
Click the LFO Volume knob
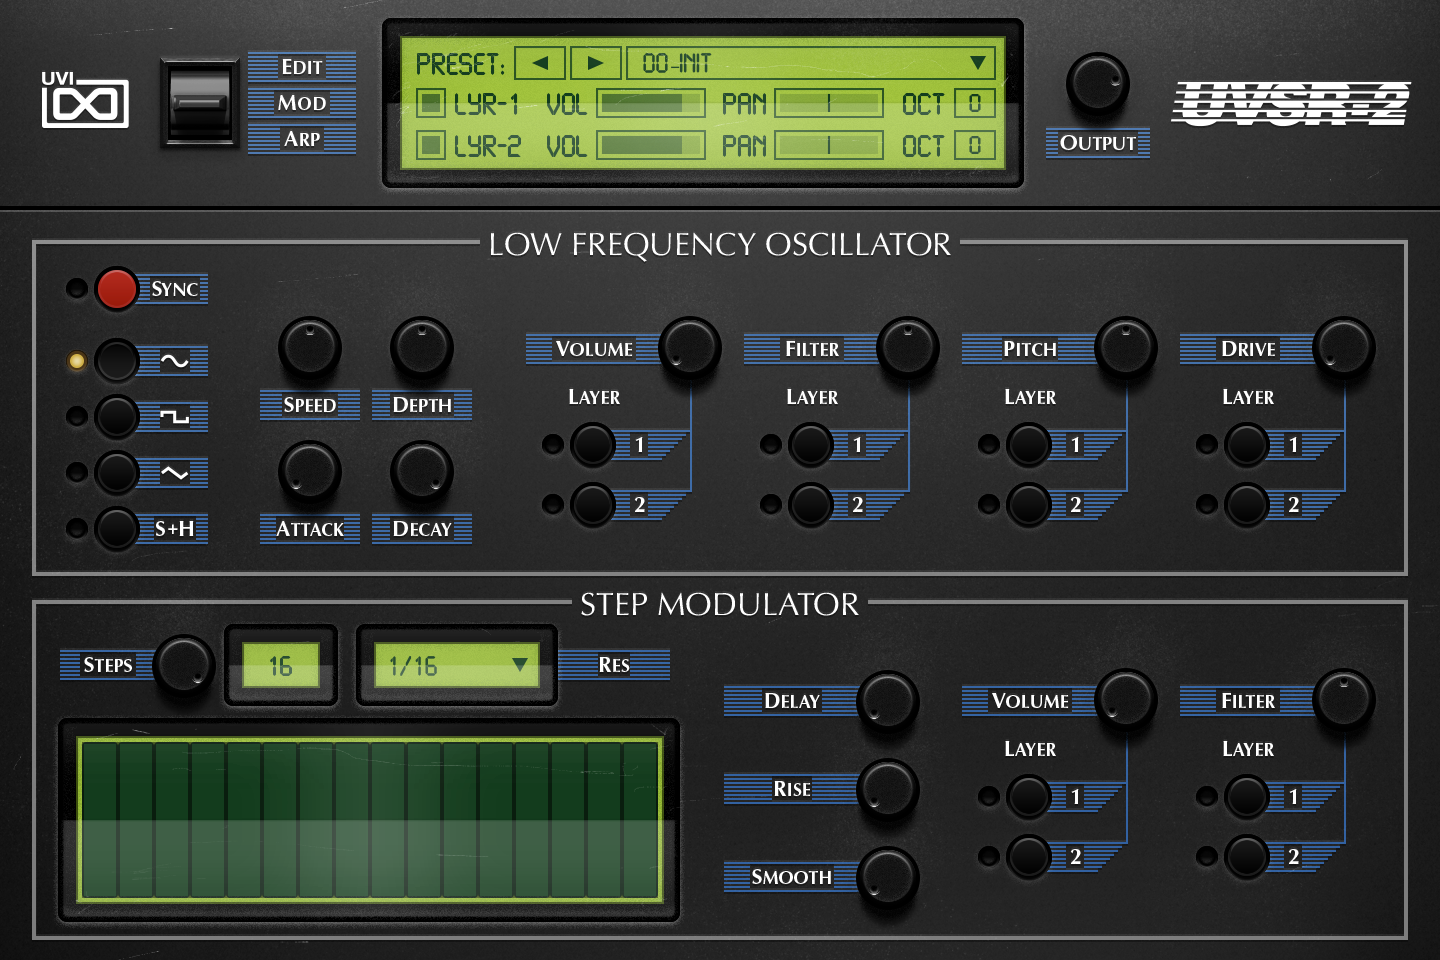click(690, 348)
